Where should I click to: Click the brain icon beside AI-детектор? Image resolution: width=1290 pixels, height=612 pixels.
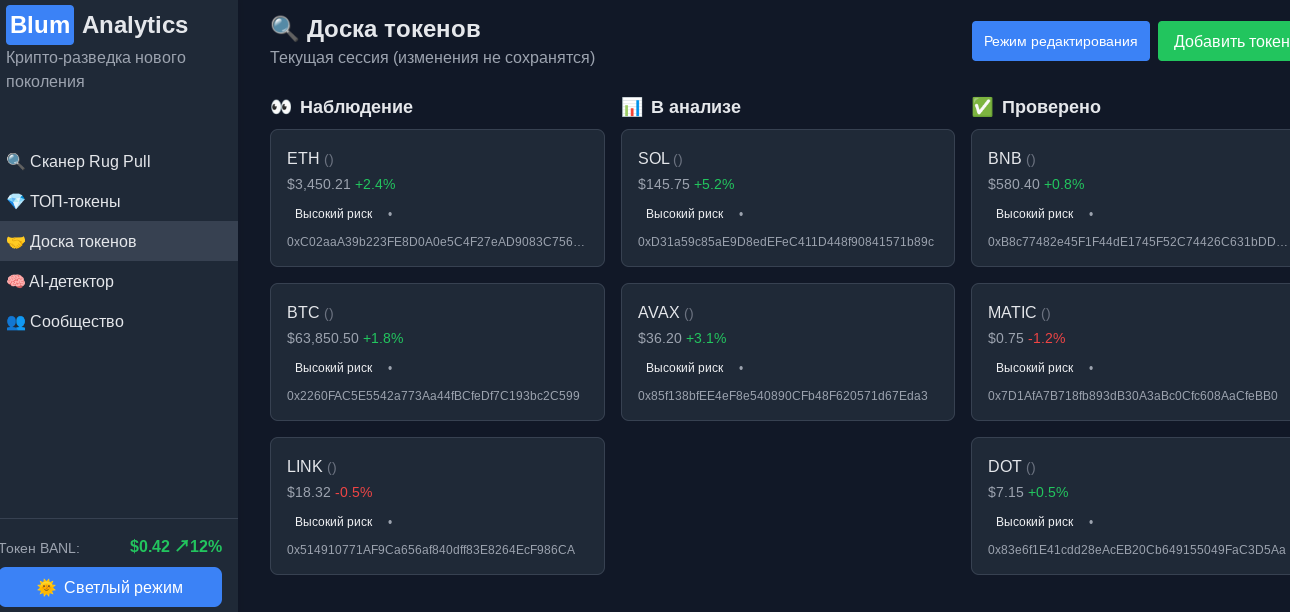coord(15,281)
